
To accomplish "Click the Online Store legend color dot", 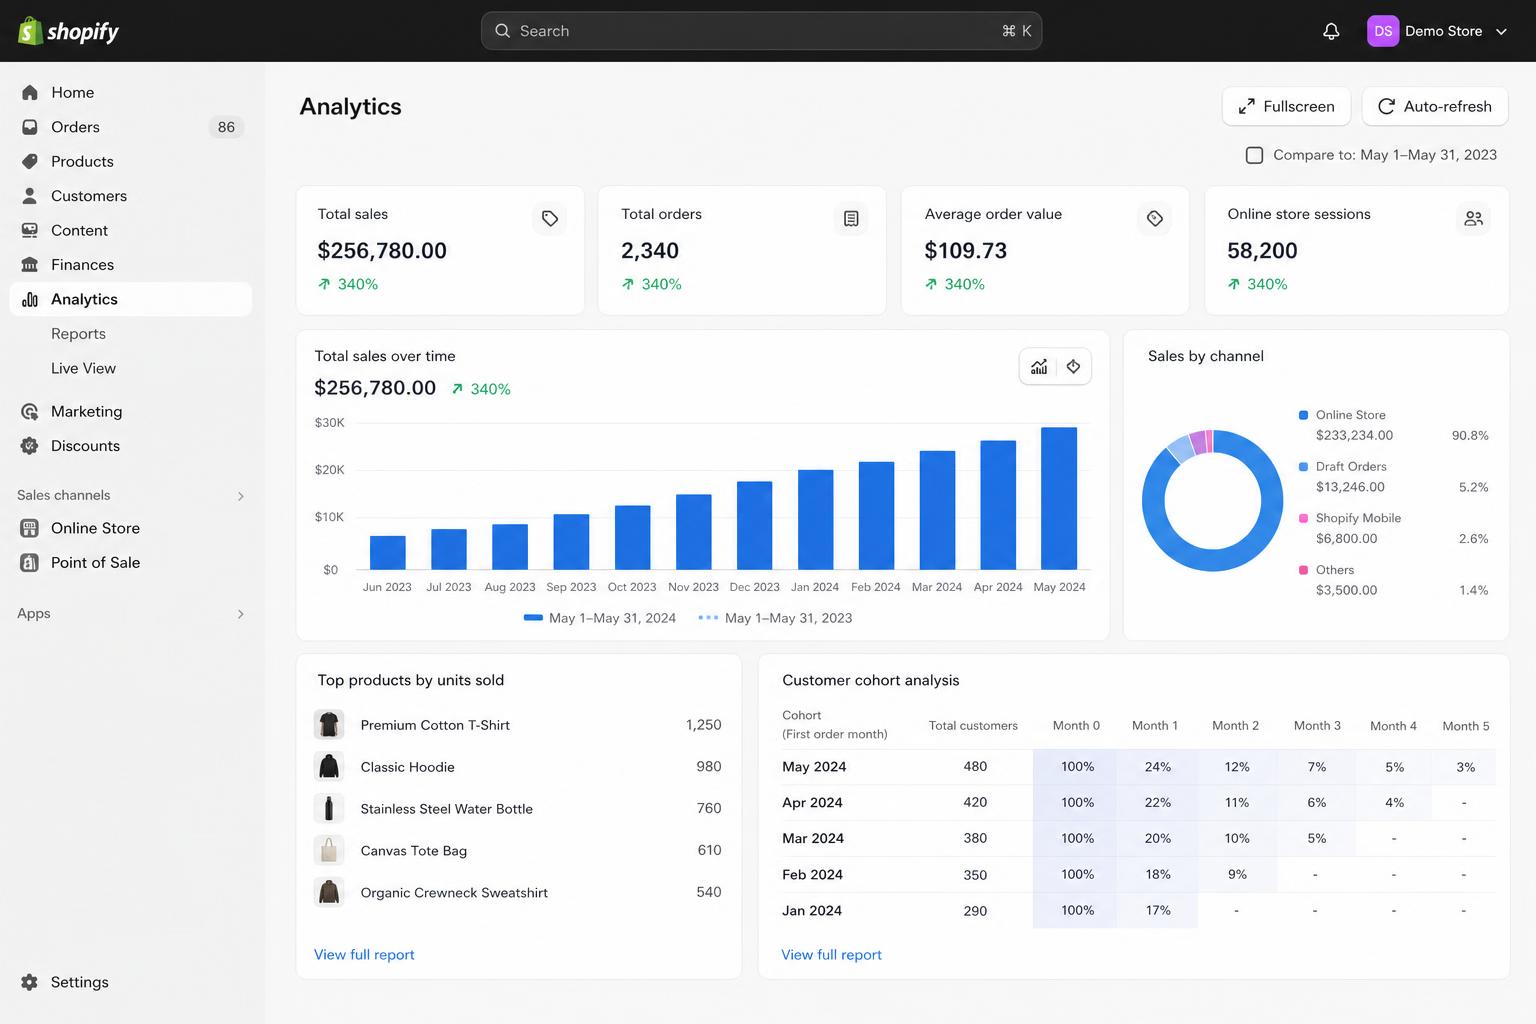I will pos(1303,415).
